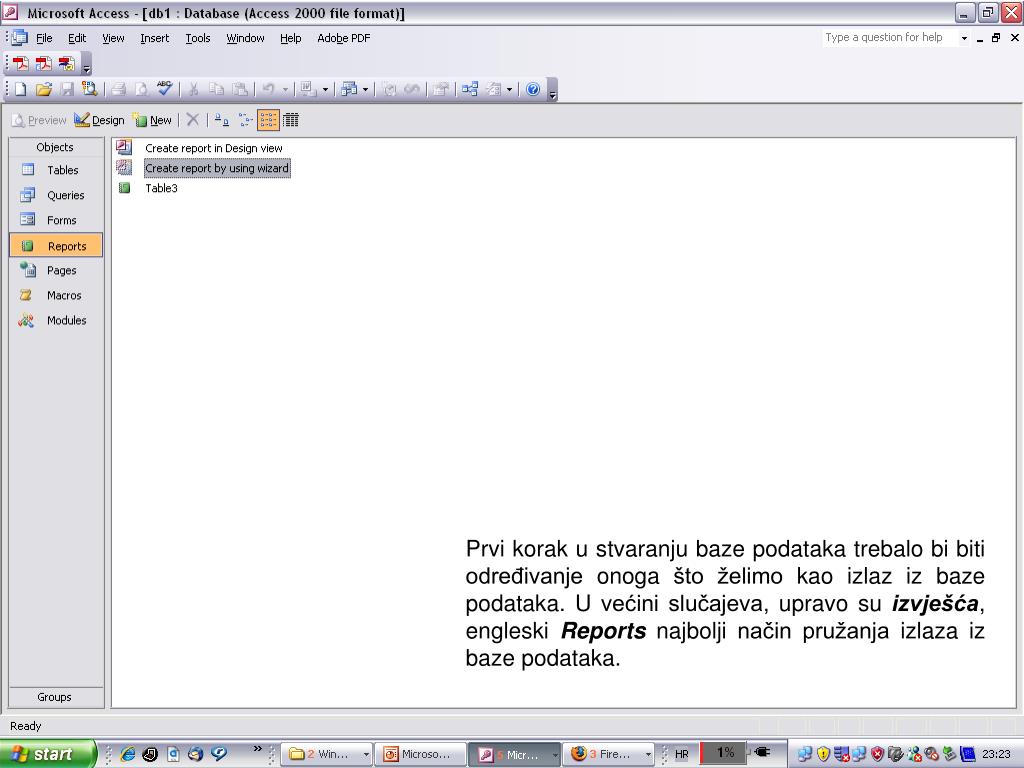
Task: Toggle the List view button
Action: coord(268,120)
